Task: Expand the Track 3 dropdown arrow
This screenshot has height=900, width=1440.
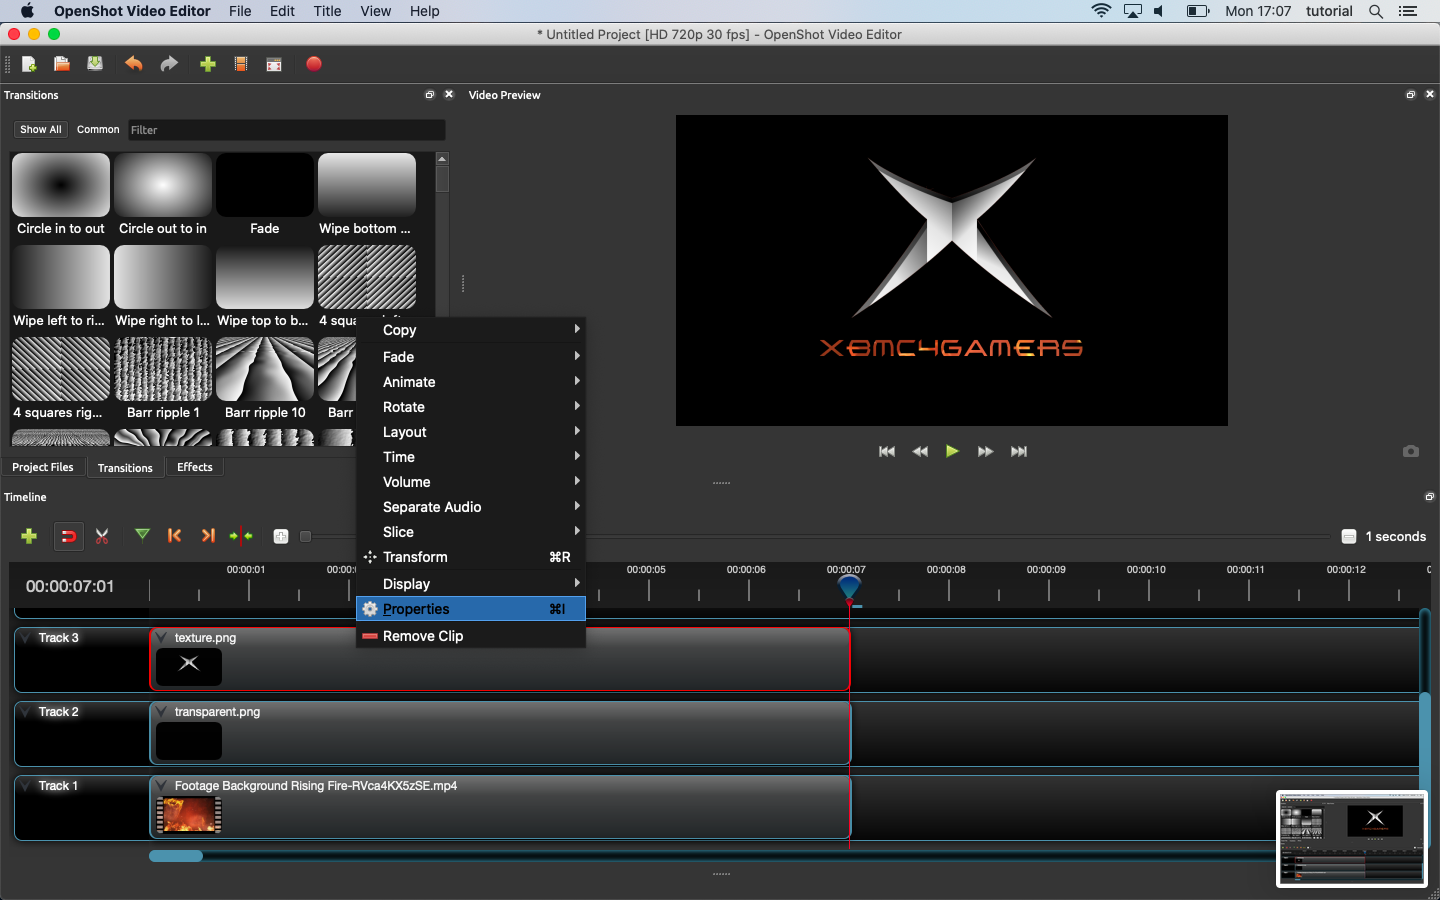Action: pyautogui.click(x=25, y=638)
